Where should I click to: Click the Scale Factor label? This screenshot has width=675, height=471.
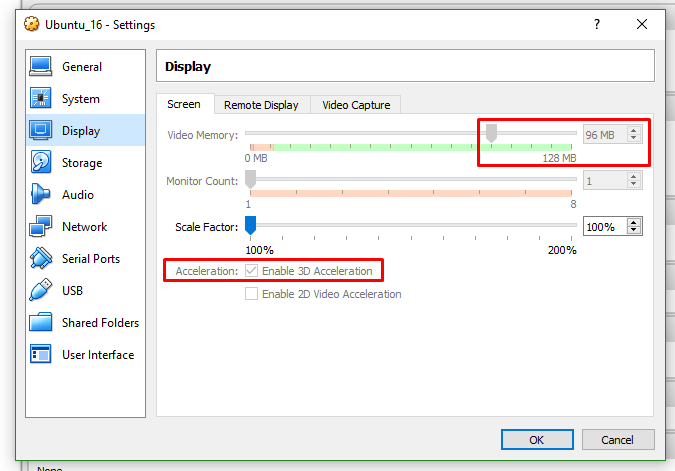tap(206, 227)
